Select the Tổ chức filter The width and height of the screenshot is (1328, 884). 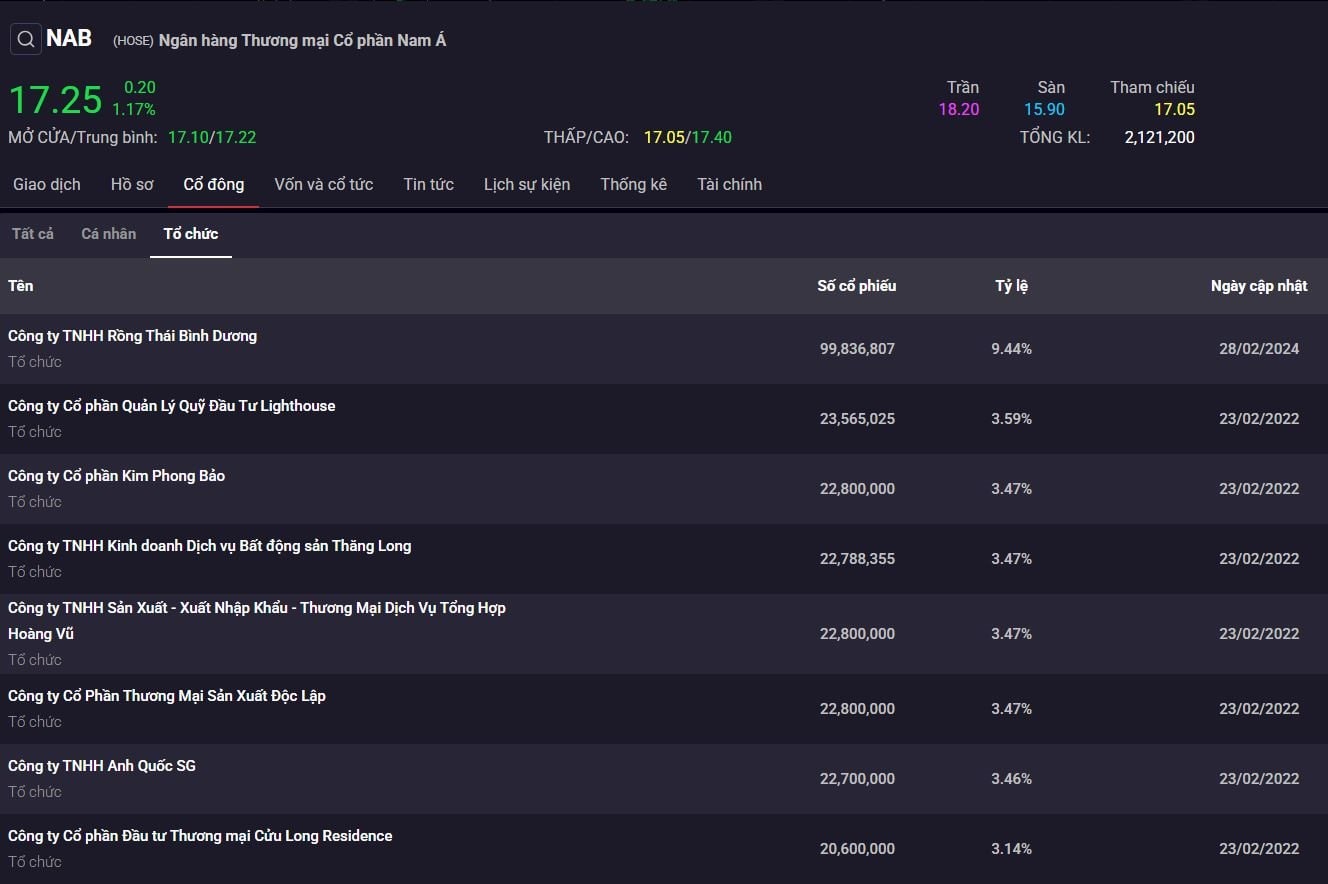pyautogui.click(x=190, y=233)
